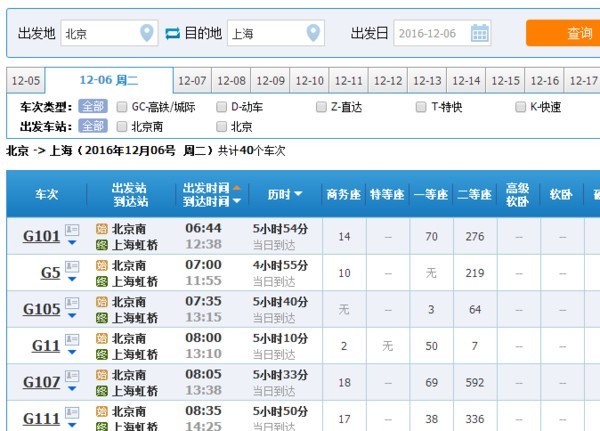Image resolution: width=600 pixels, height=431 pixels.
Task: Click the schedule card icon beside G5
Action: 72,266
